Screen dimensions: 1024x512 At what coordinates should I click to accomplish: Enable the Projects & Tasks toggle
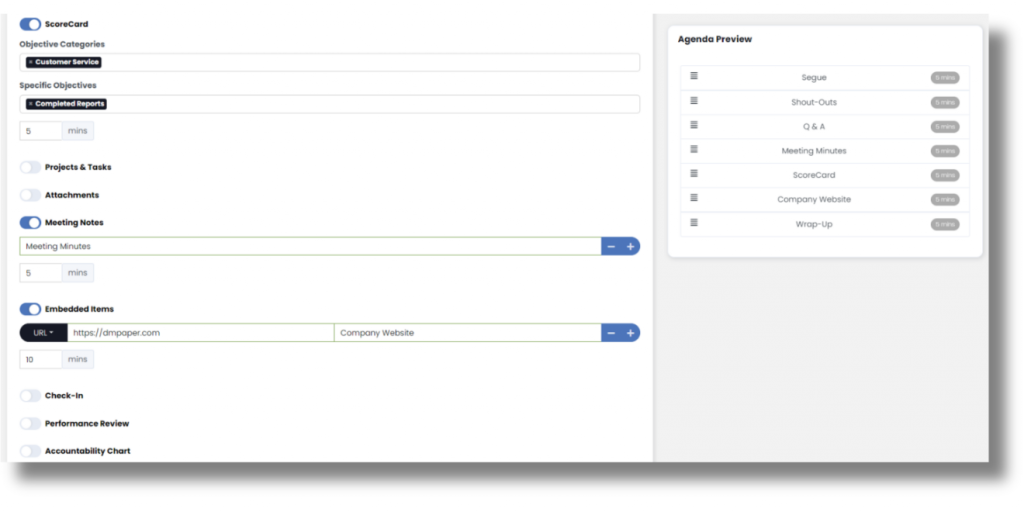pyautogui.click(x=30, y=167)
